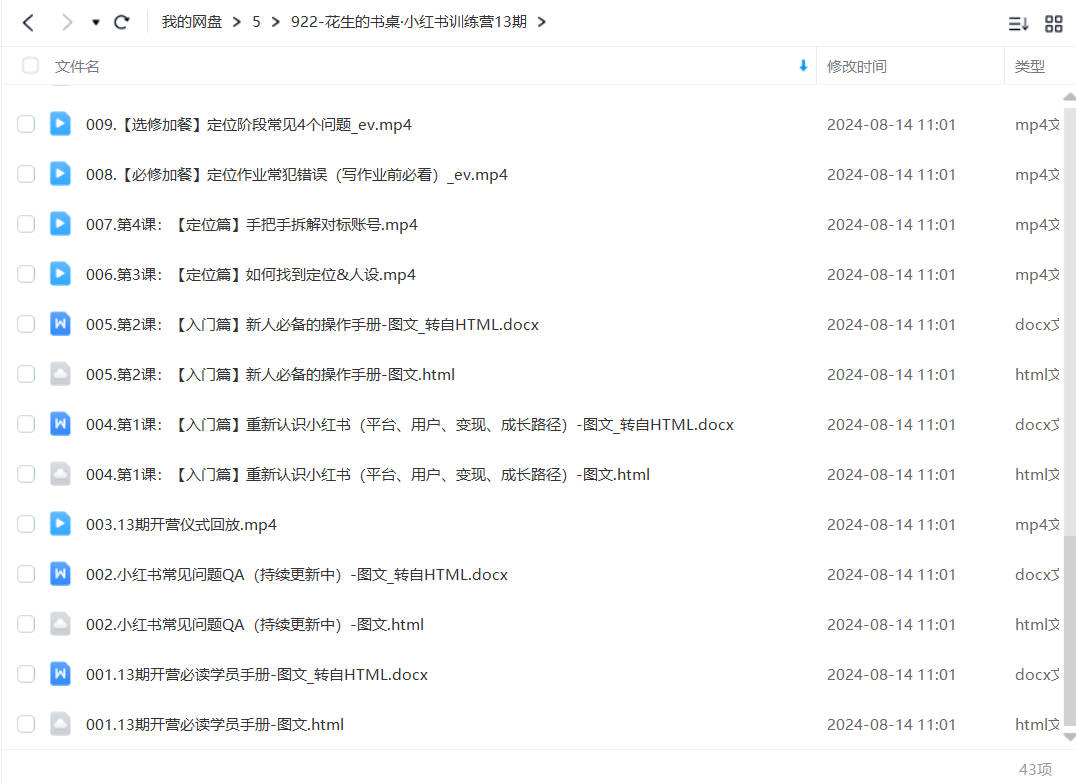Select 004.第1课 重新认识小红书 -图文.html
Image resolution: width=1076 pixels, height=784 pixels.
(x=368, y=475)
